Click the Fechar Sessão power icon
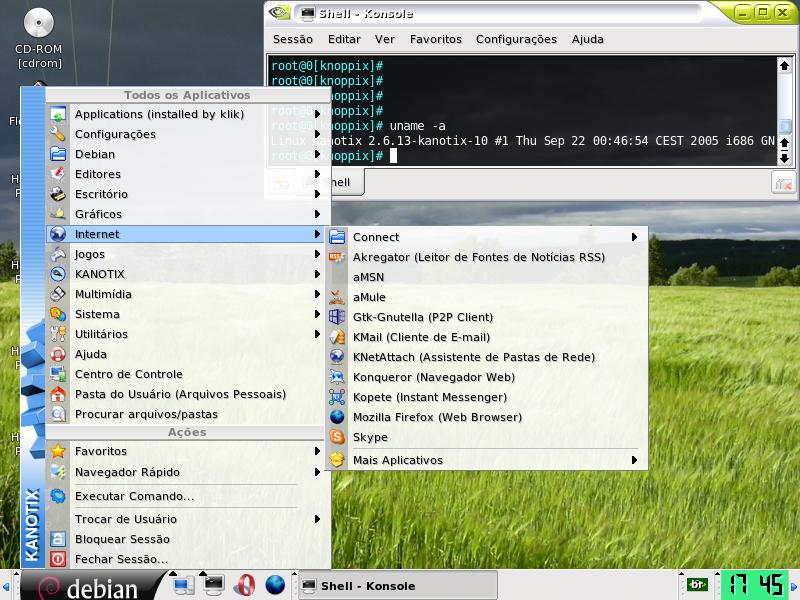Viewport: 800px width, 600px height. (x=58, y=559)
